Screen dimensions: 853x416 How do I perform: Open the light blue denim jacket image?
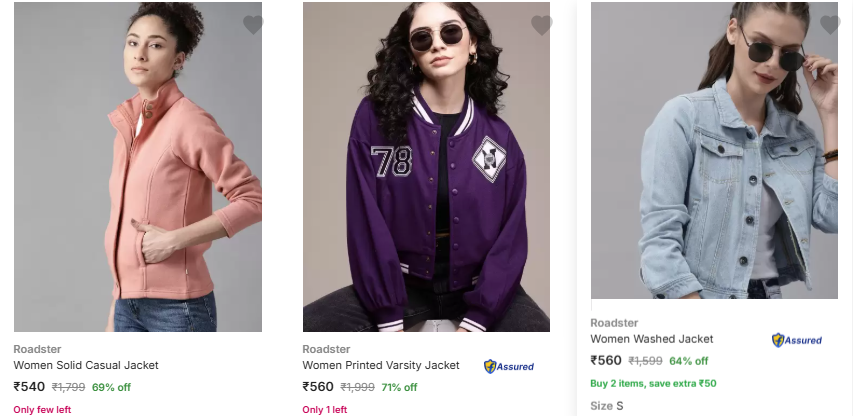pos(714,150)
